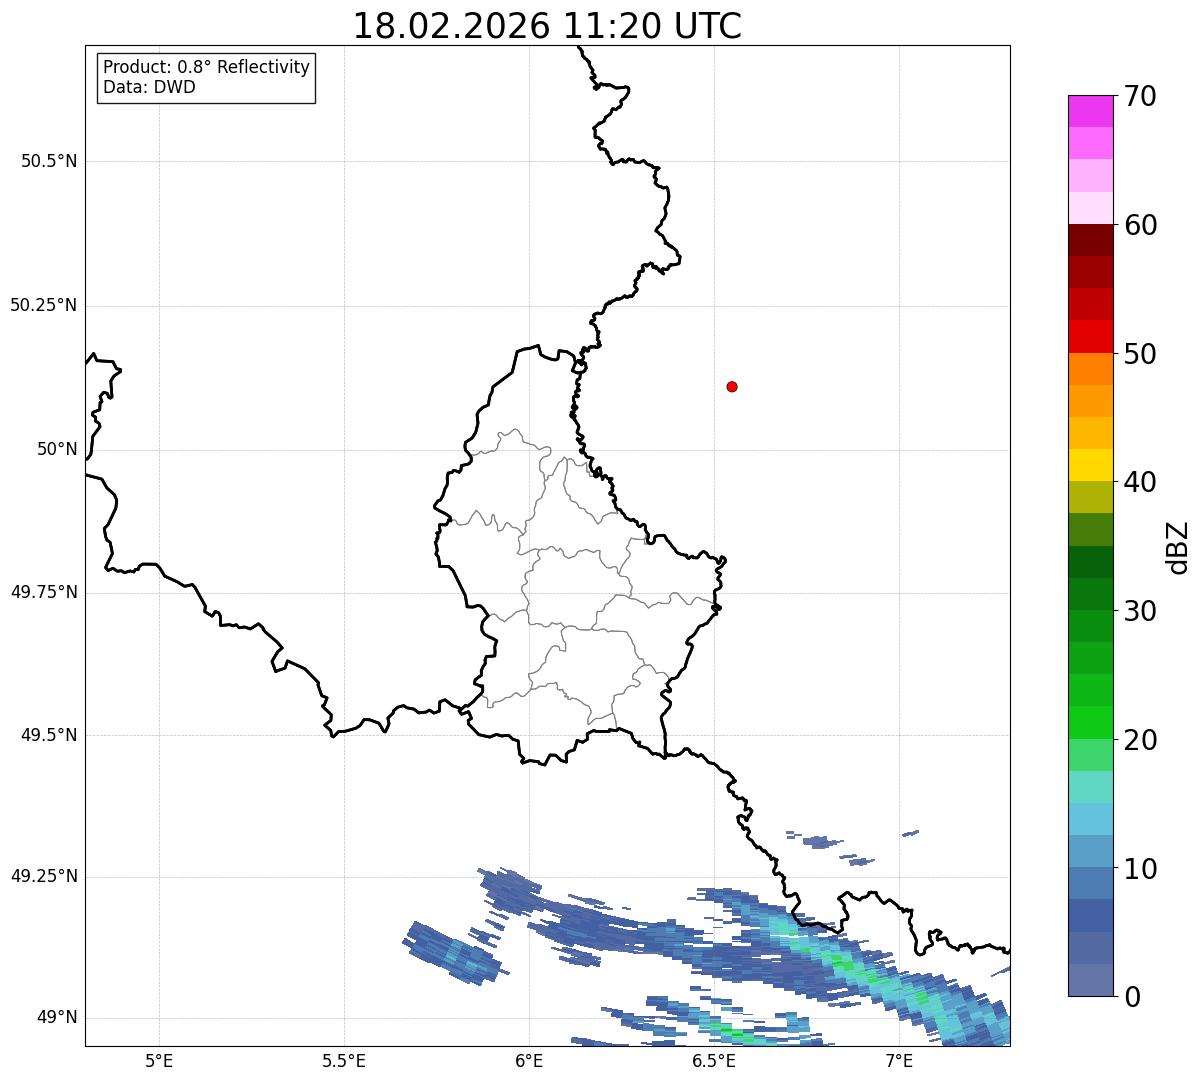The width and height of the screenshot is (1202, 1081).
Task: Click the 49°N latitude label
Action: [58, 1018]
